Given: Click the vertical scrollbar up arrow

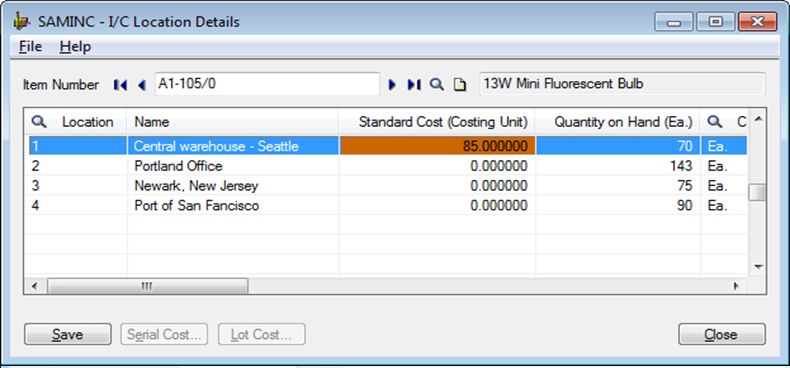Looking at the screenshot, I should pyautogui.click(x=757, y=118).
